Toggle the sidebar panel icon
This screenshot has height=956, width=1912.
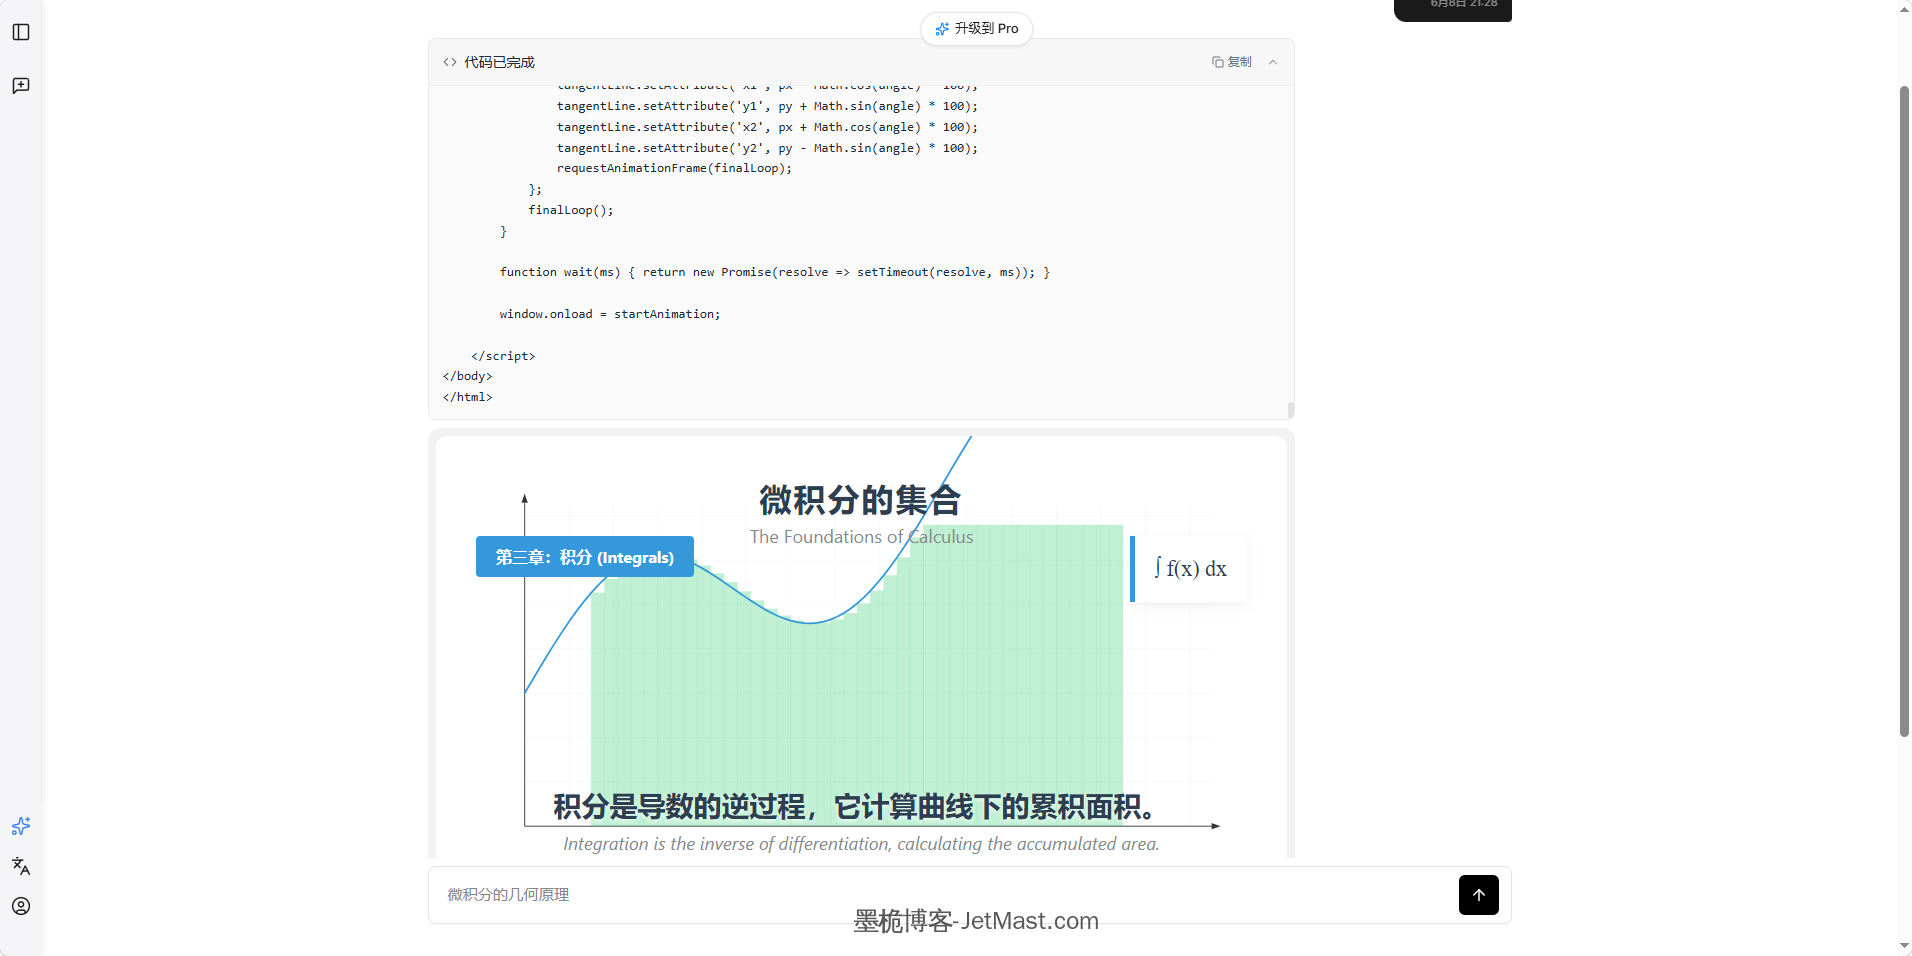coord(21,32)
